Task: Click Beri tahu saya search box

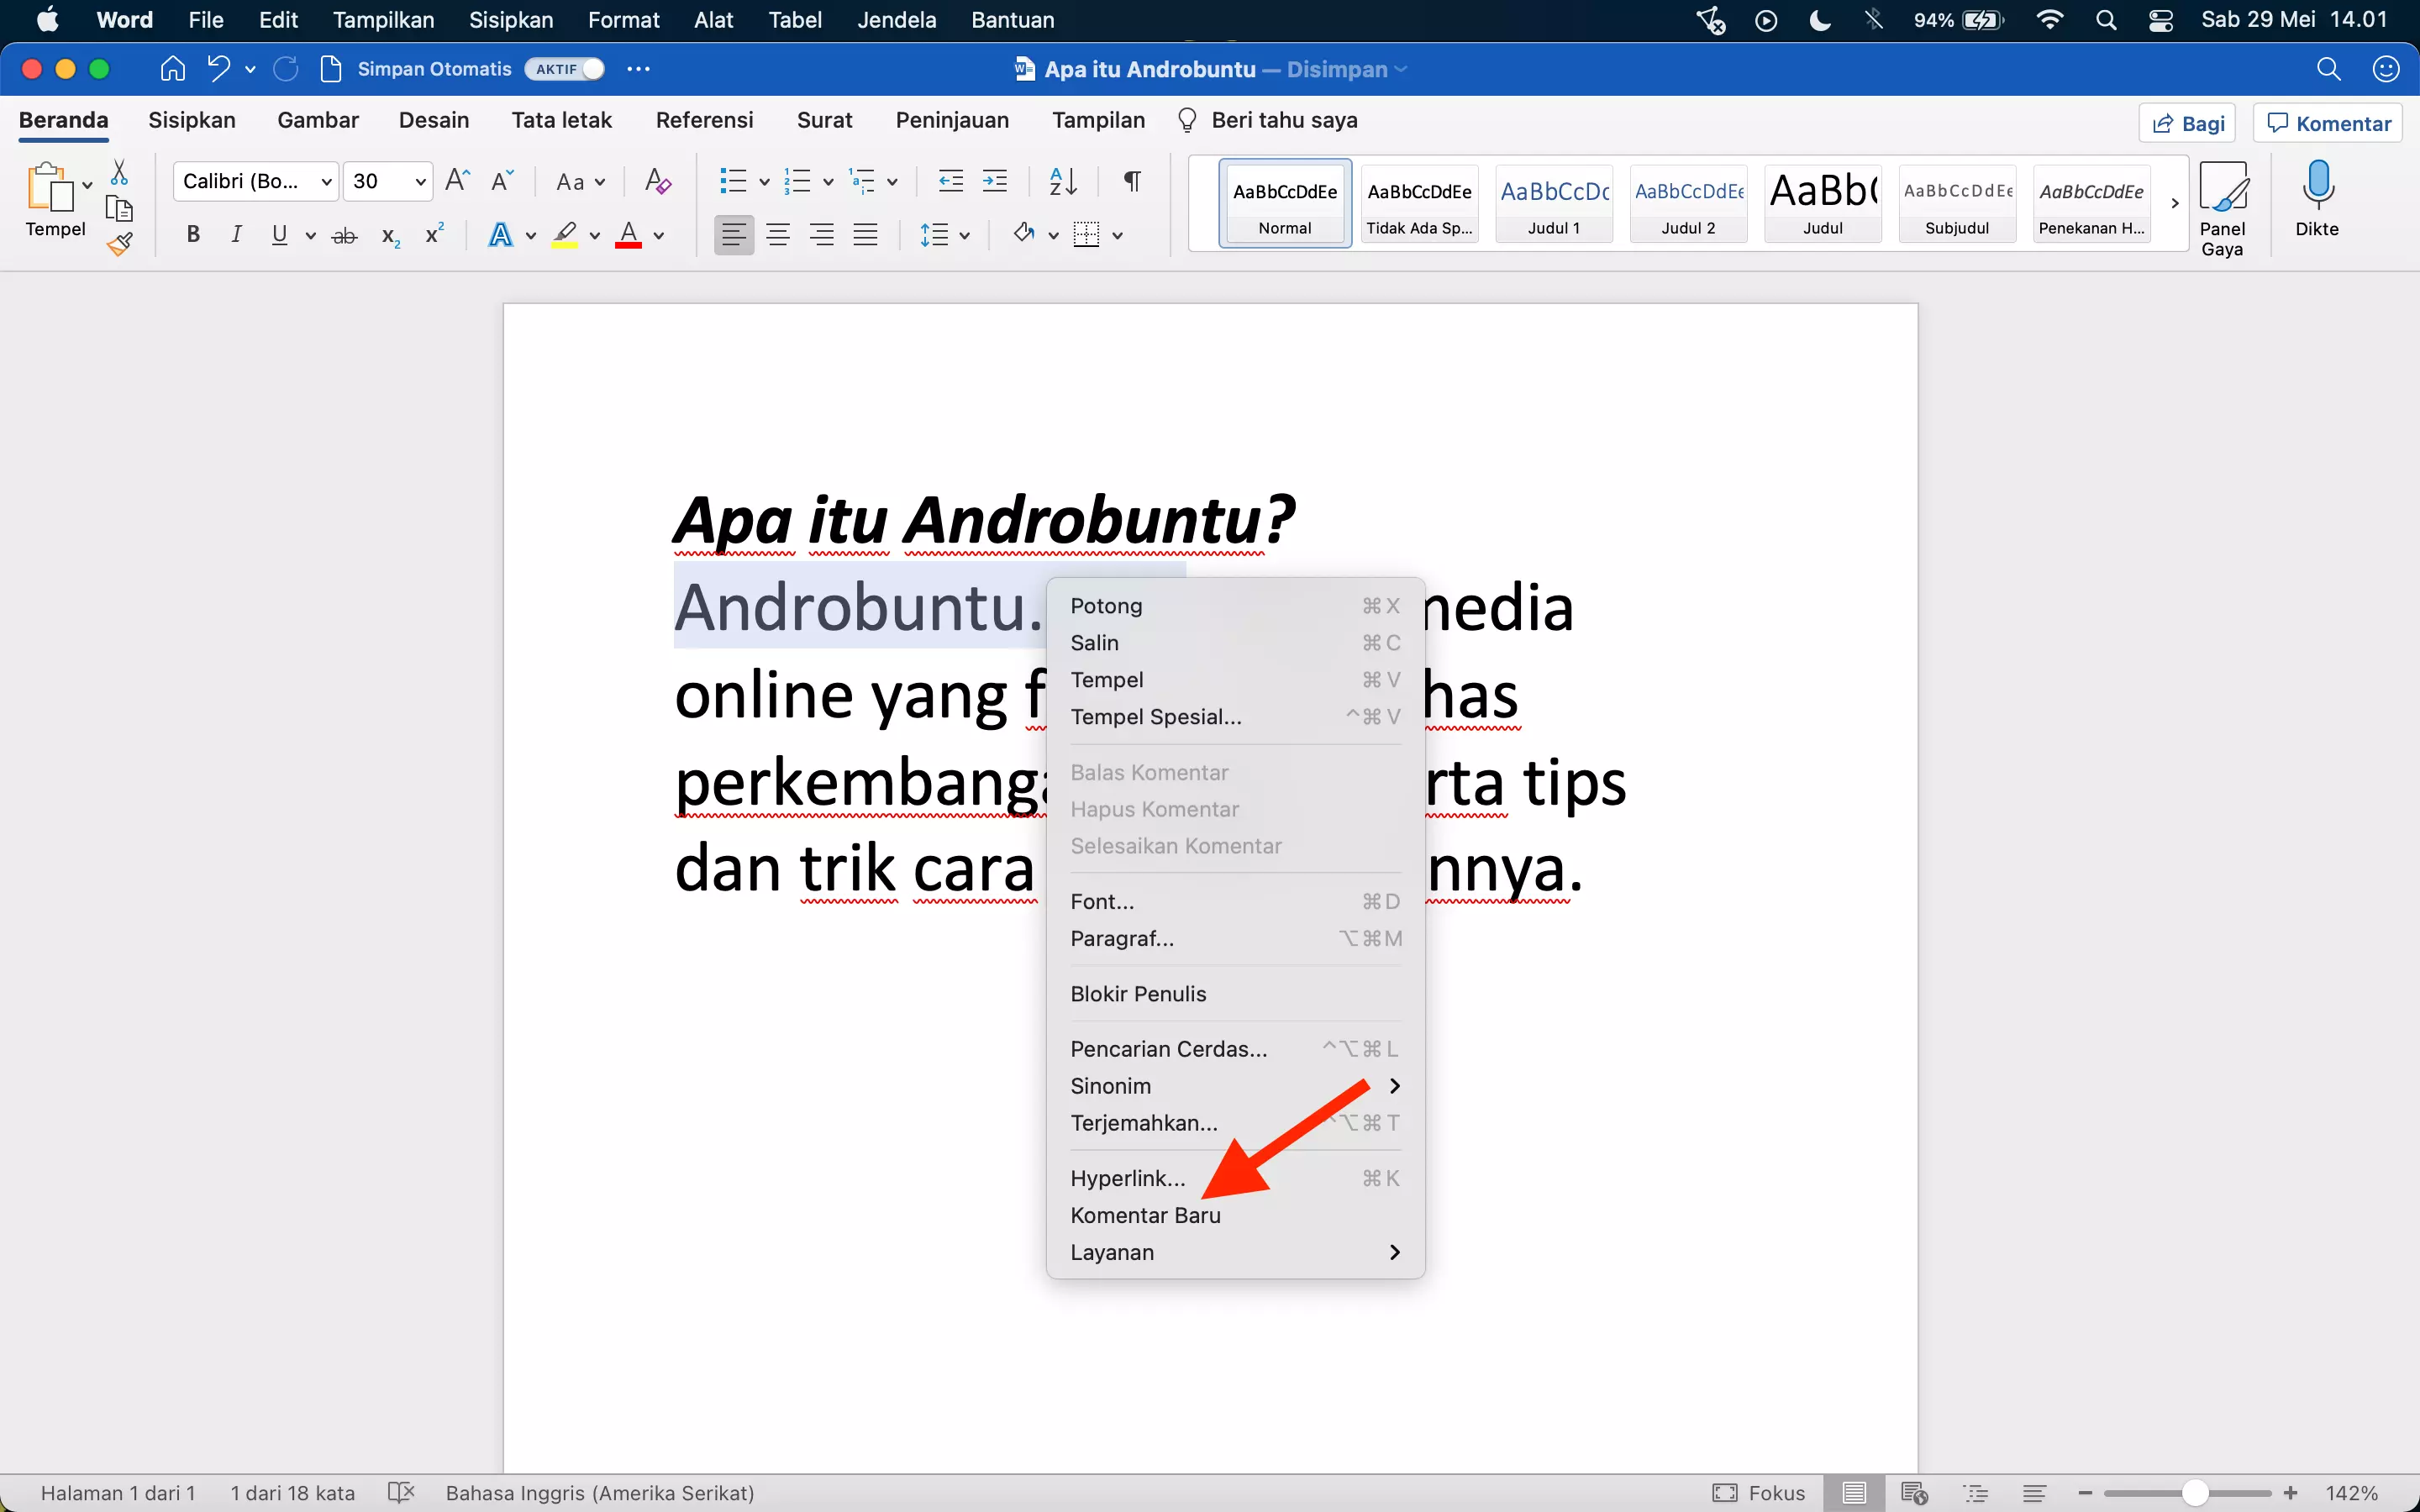Action: pyautogui.click(x=1268, y=120)
